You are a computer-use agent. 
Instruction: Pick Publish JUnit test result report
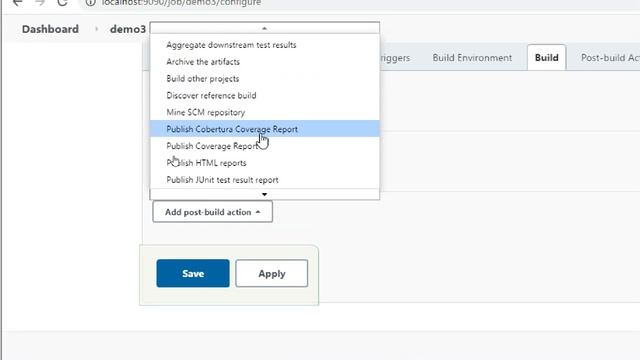(264, 180)
